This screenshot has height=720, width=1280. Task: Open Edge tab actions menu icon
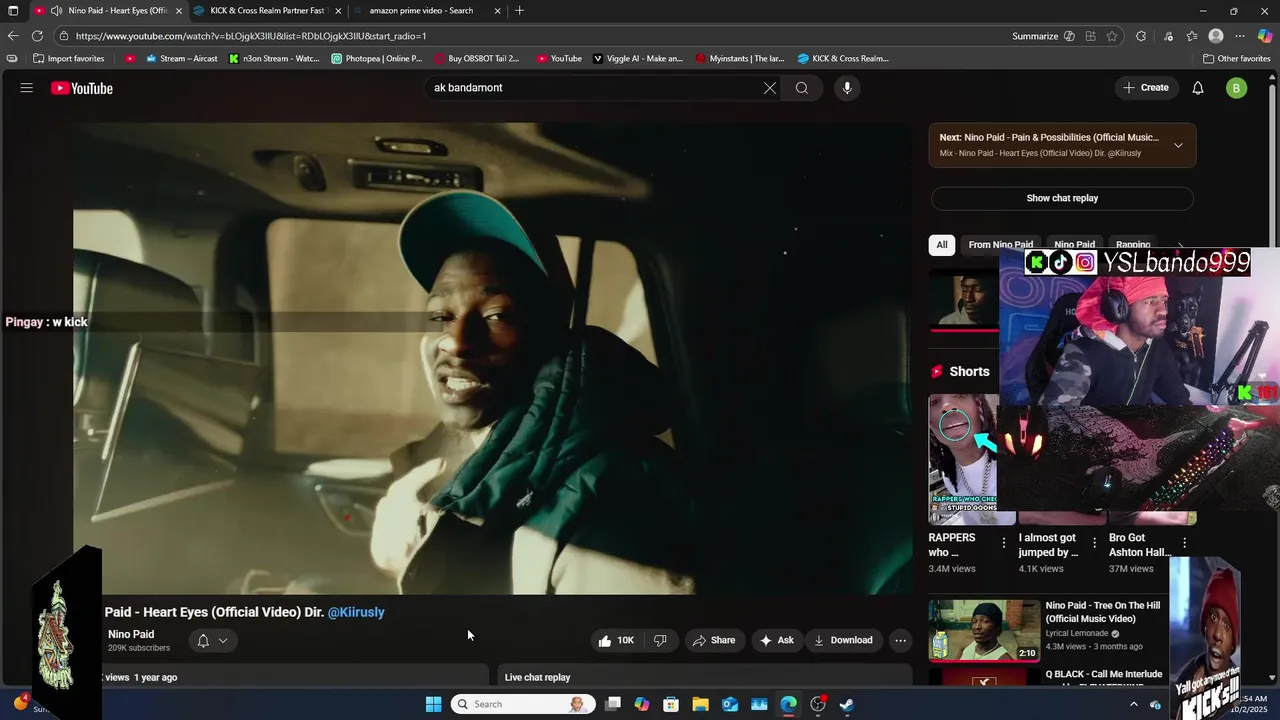13,11
